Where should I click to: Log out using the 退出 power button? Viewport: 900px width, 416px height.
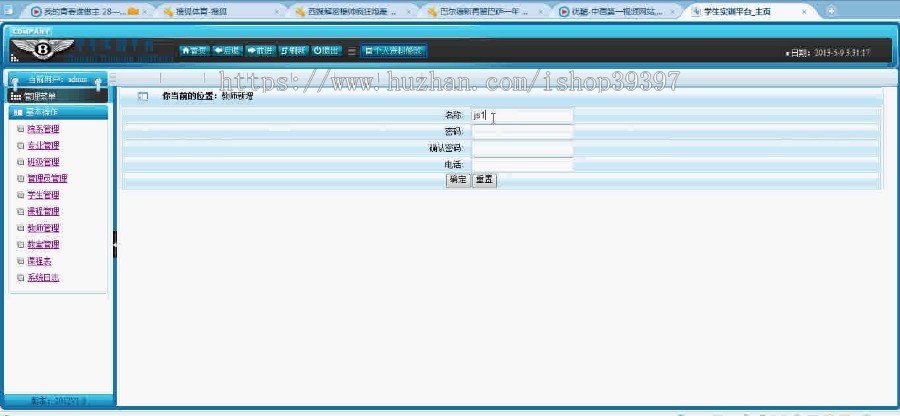[326, 50]
